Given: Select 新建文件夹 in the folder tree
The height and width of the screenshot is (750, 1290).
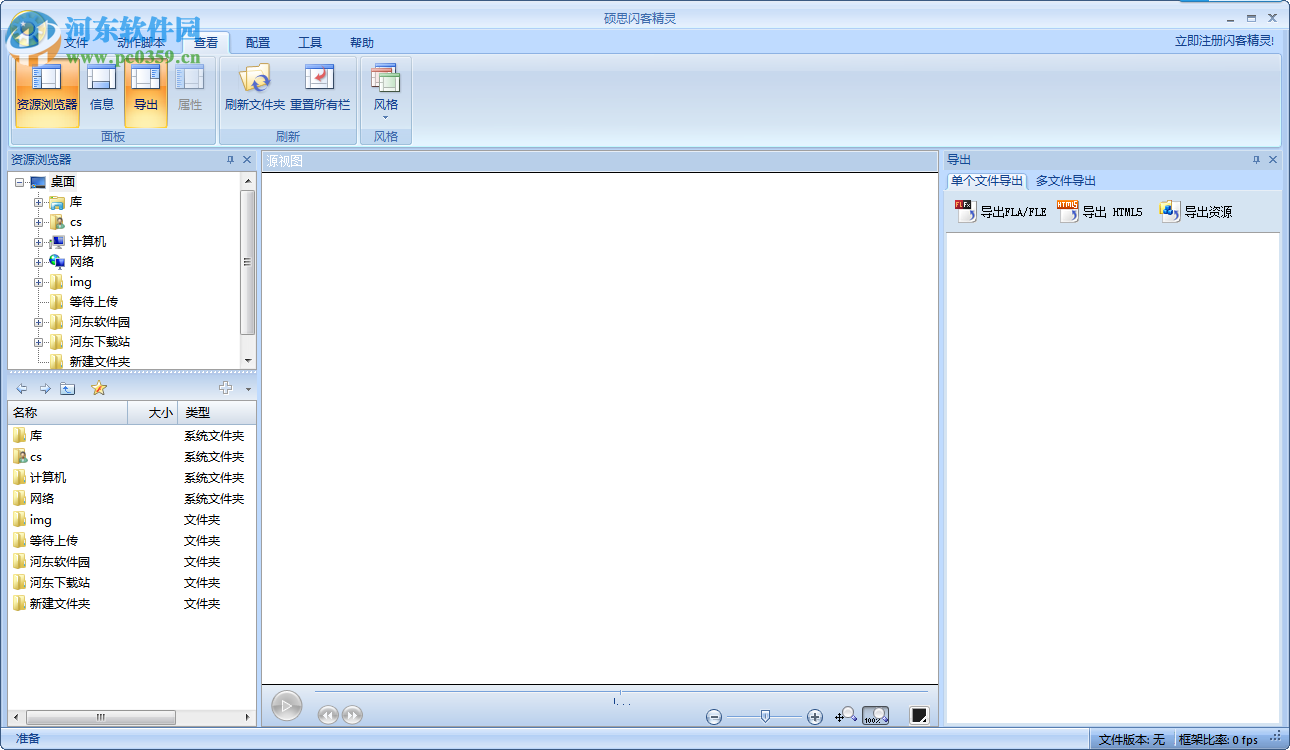Looking at the screenshot, I should tap(100, 361).
